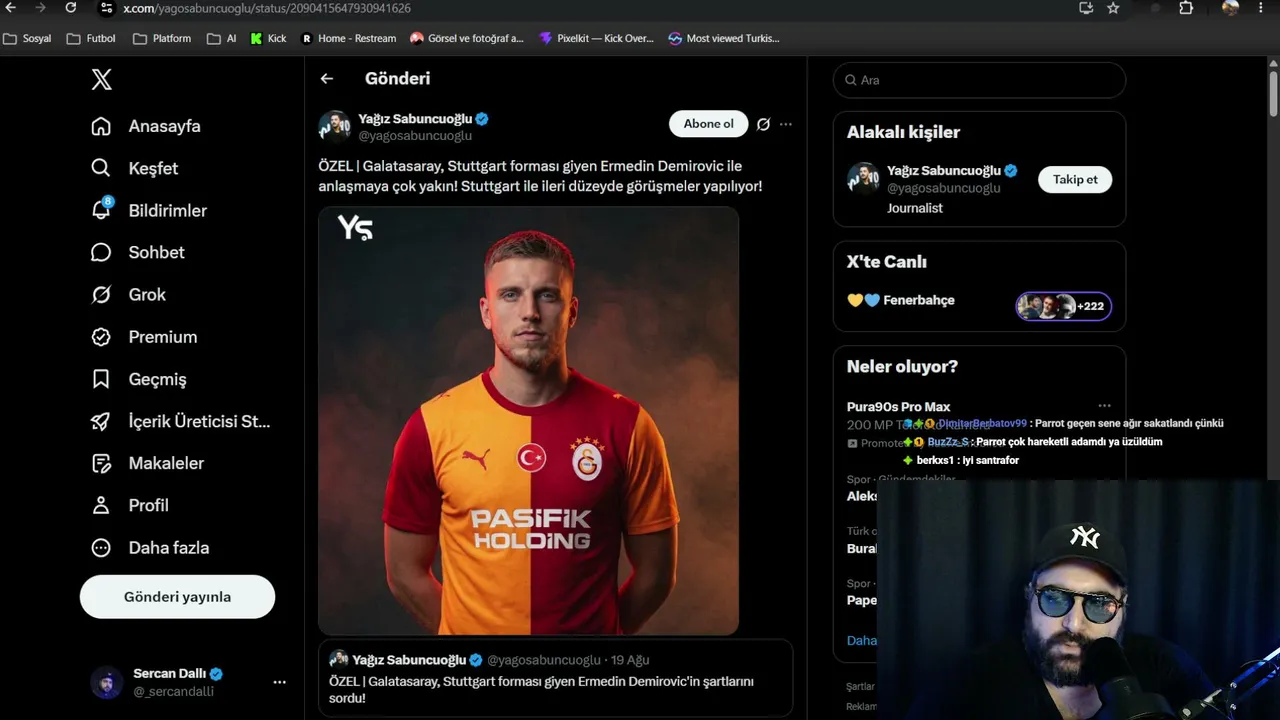The height and width of the screenshot is (720, 1280).
Task: Open Anasayfa home icon in sidebar
Action: tap(101, 126)
